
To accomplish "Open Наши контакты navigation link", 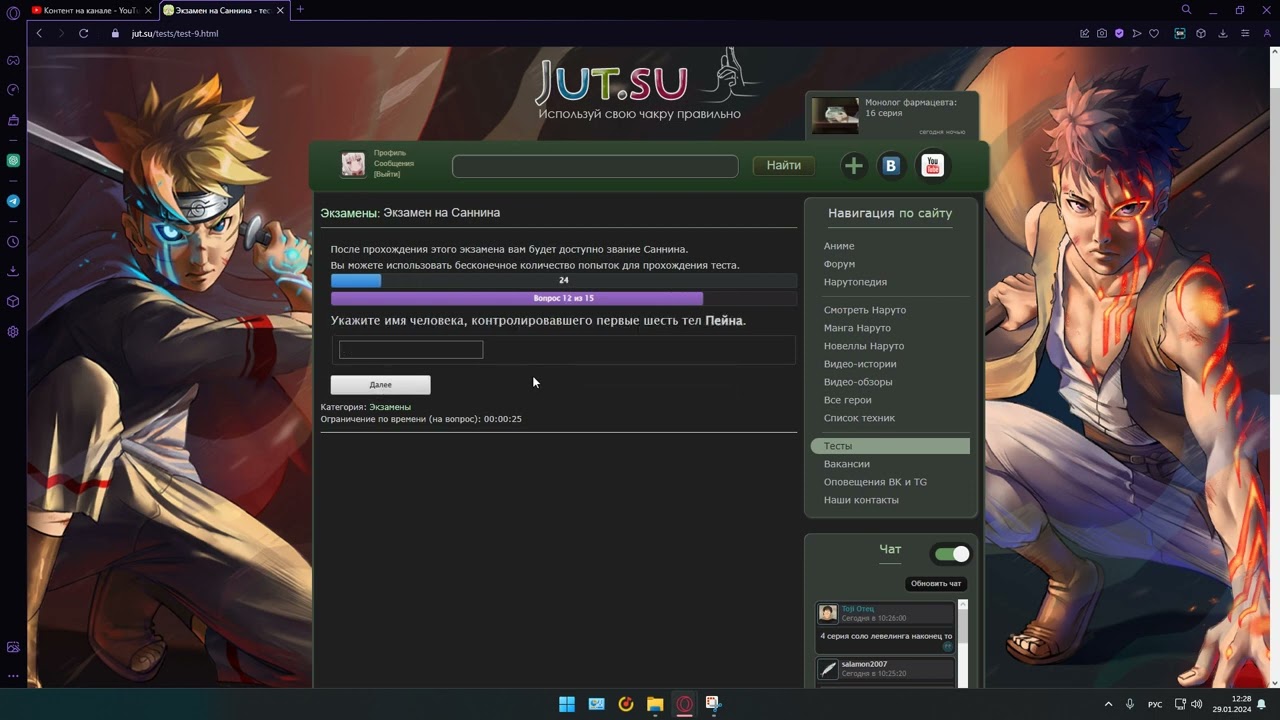I will (x=861, y=500).
